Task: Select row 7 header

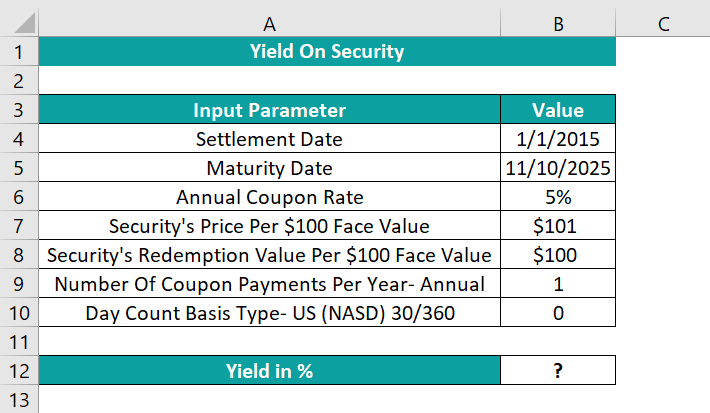Action: click(19, 226)
